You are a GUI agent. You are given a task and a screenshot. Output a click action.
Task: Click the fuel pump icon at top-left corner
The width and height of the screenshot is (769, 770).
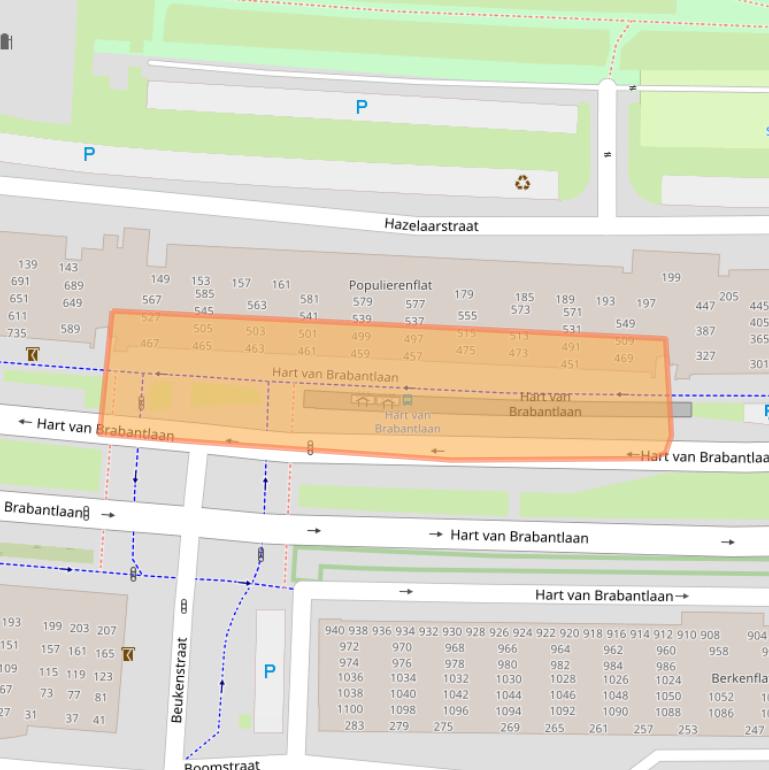5,41
